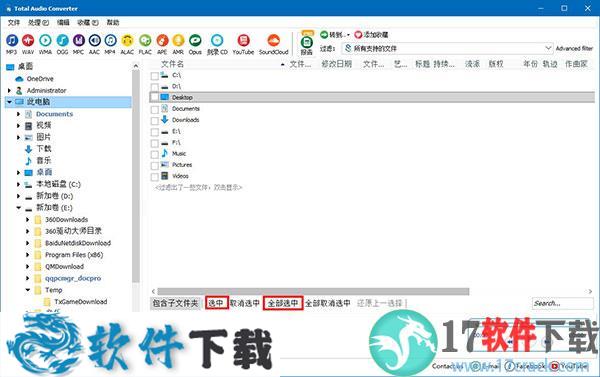
Task: Check the E:\ drive checkbox
Action: [x=154, y=132]
